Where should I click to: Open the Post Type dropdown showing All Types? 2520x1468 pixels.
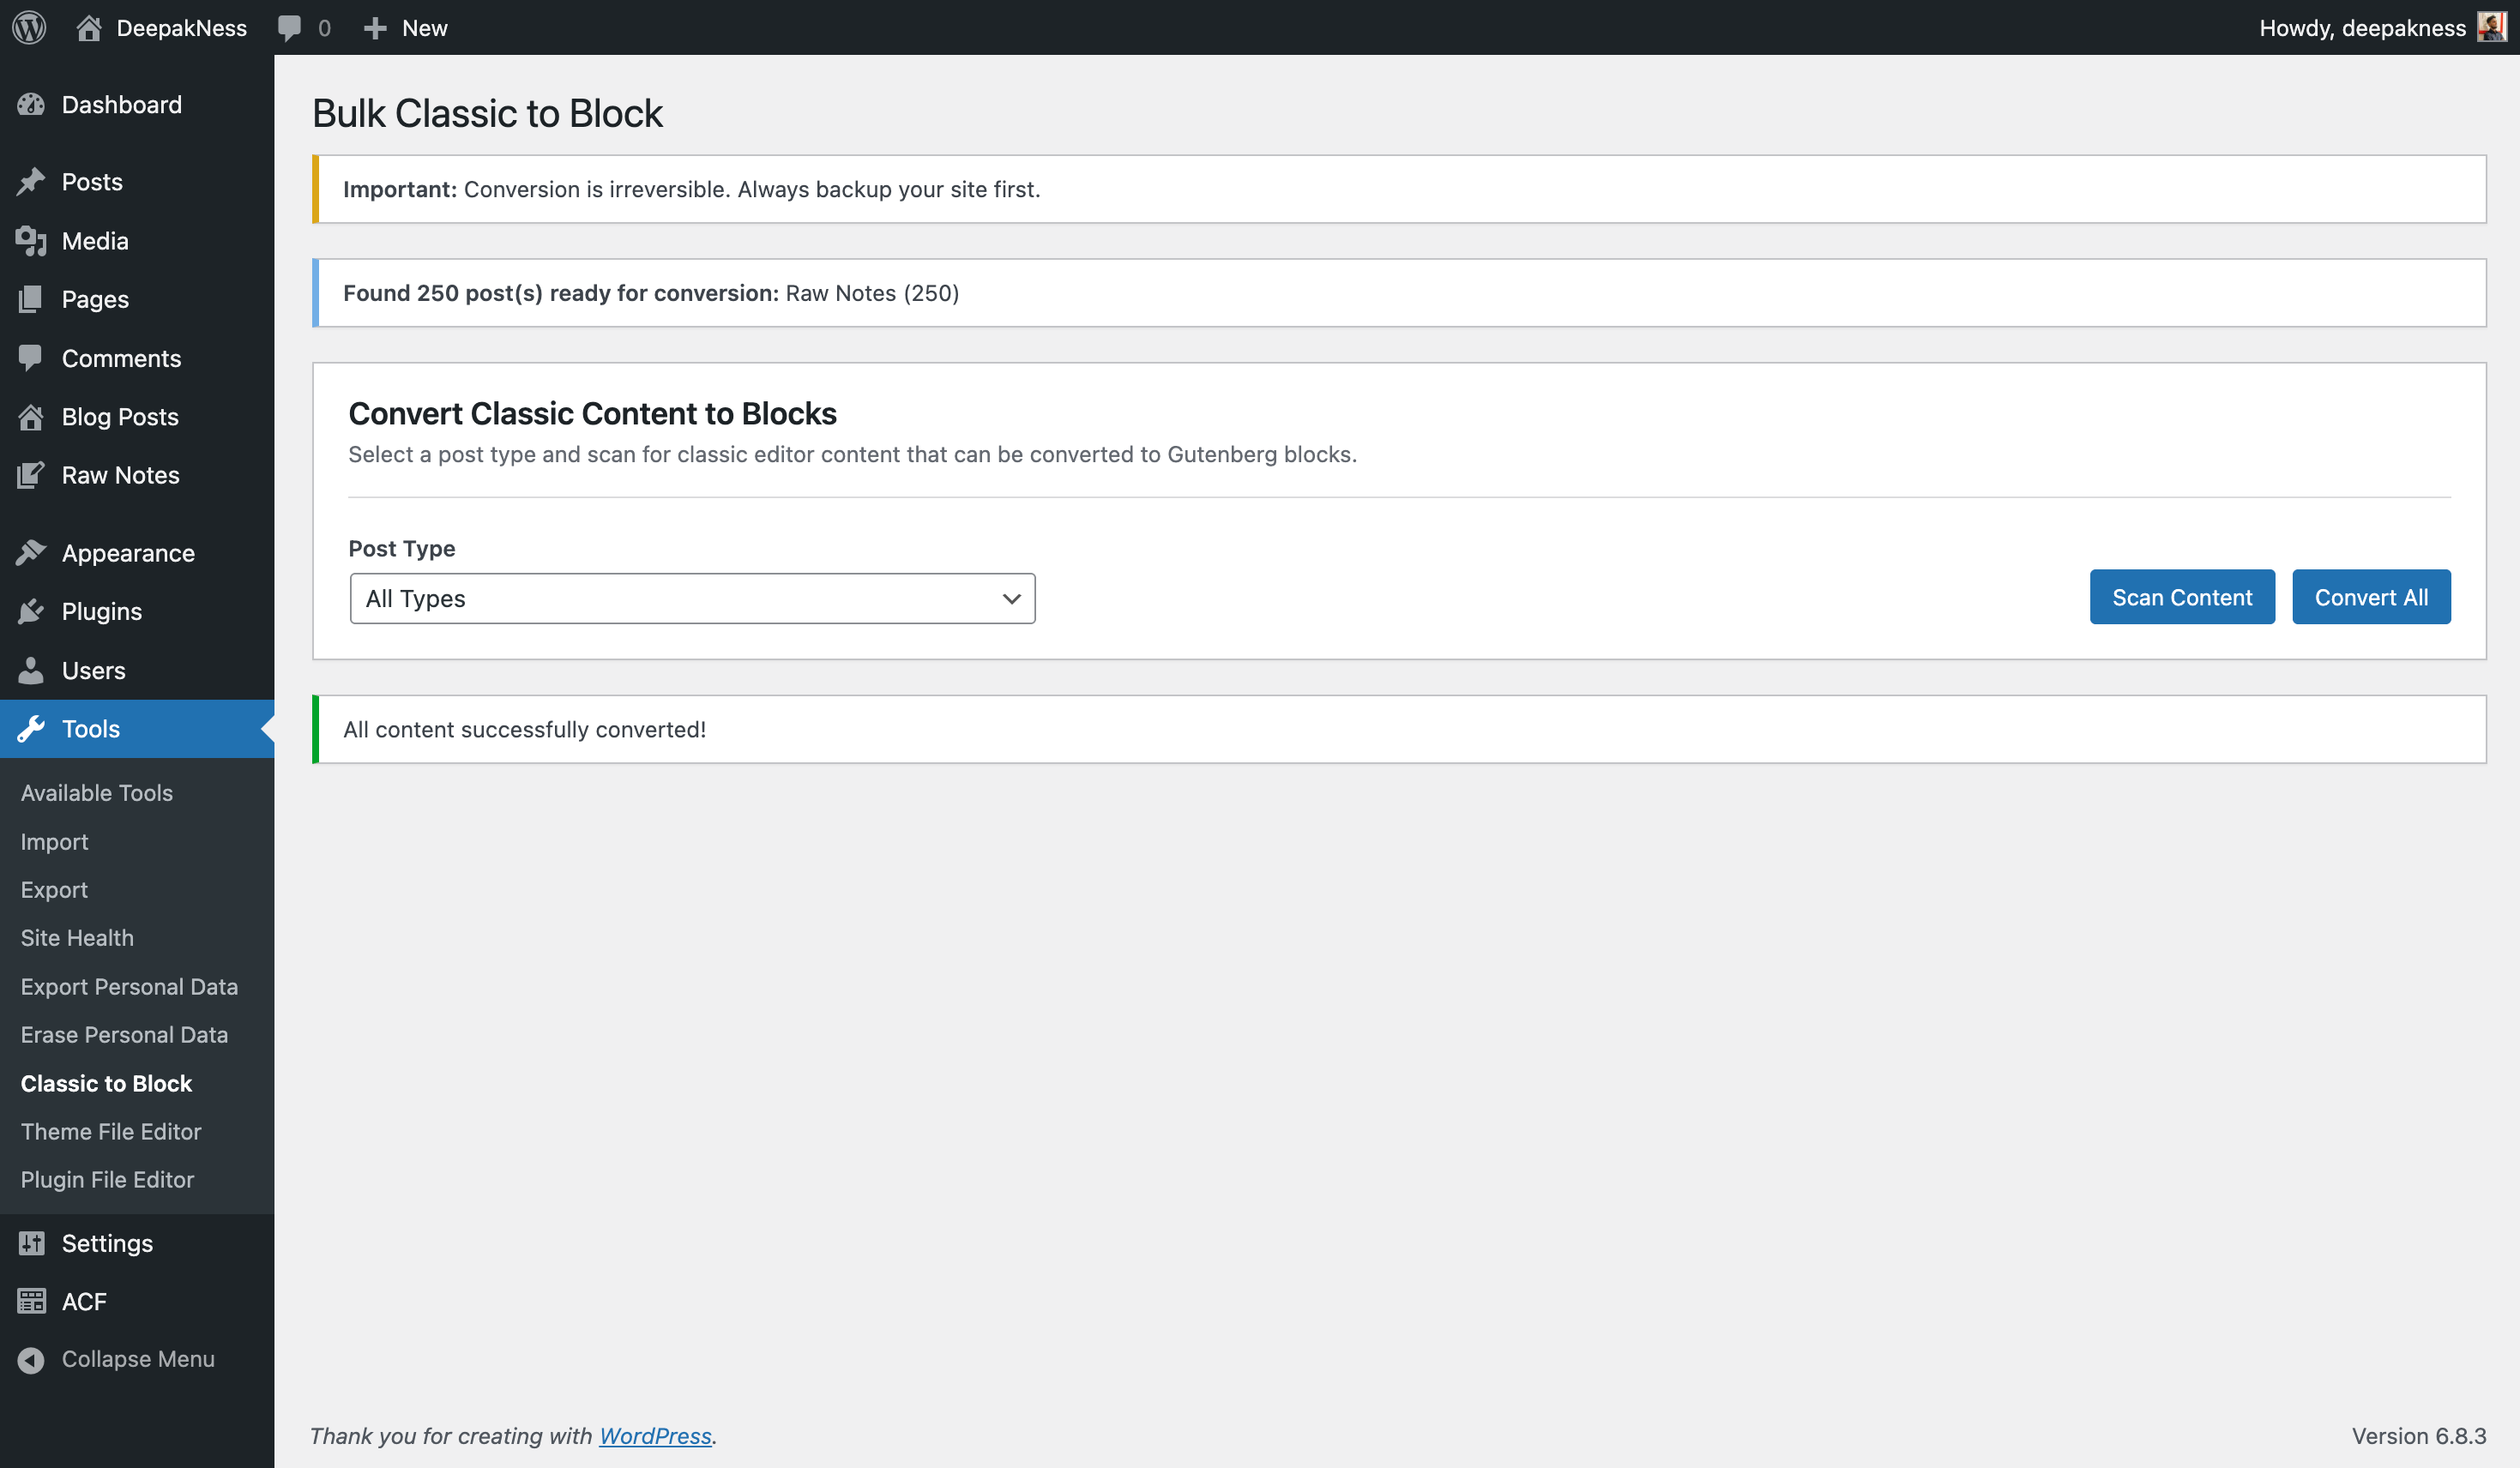pos(692,597)
